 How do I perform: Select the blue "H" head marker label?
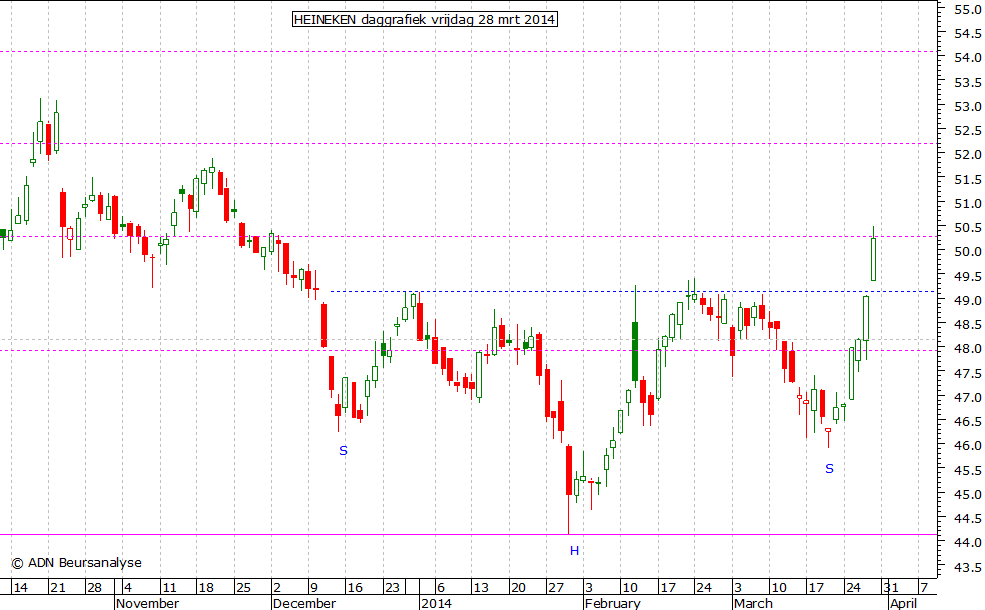pyautogui.click(x=574, y=551)
